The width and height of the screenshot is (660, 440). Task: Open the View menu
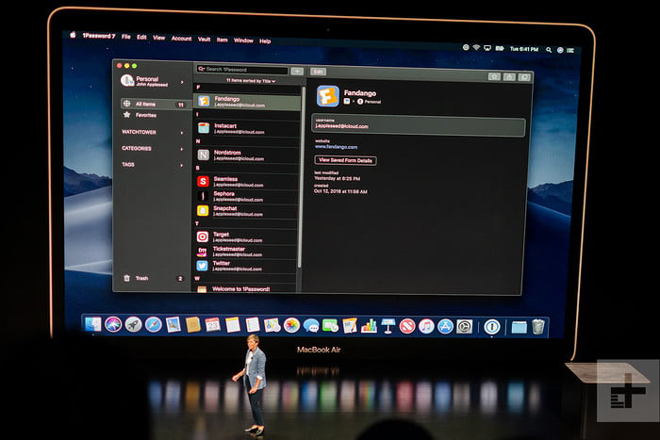[x=159, y=38]
